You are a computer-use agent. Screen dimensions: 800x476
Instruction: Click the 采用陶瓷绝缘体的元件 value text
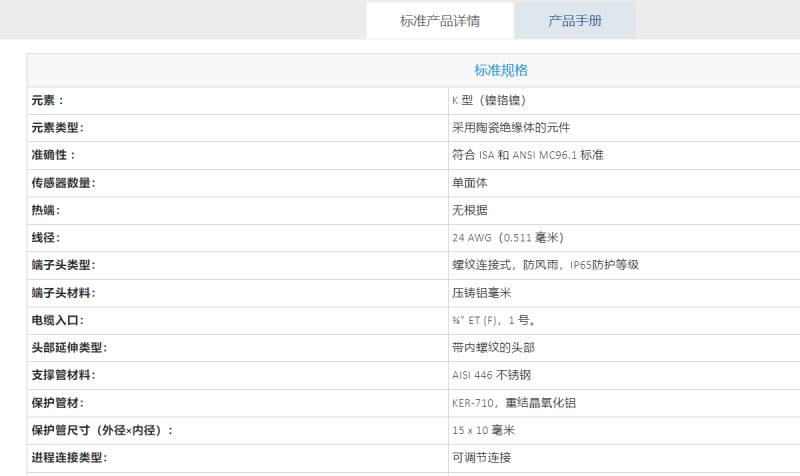(511, 128)
